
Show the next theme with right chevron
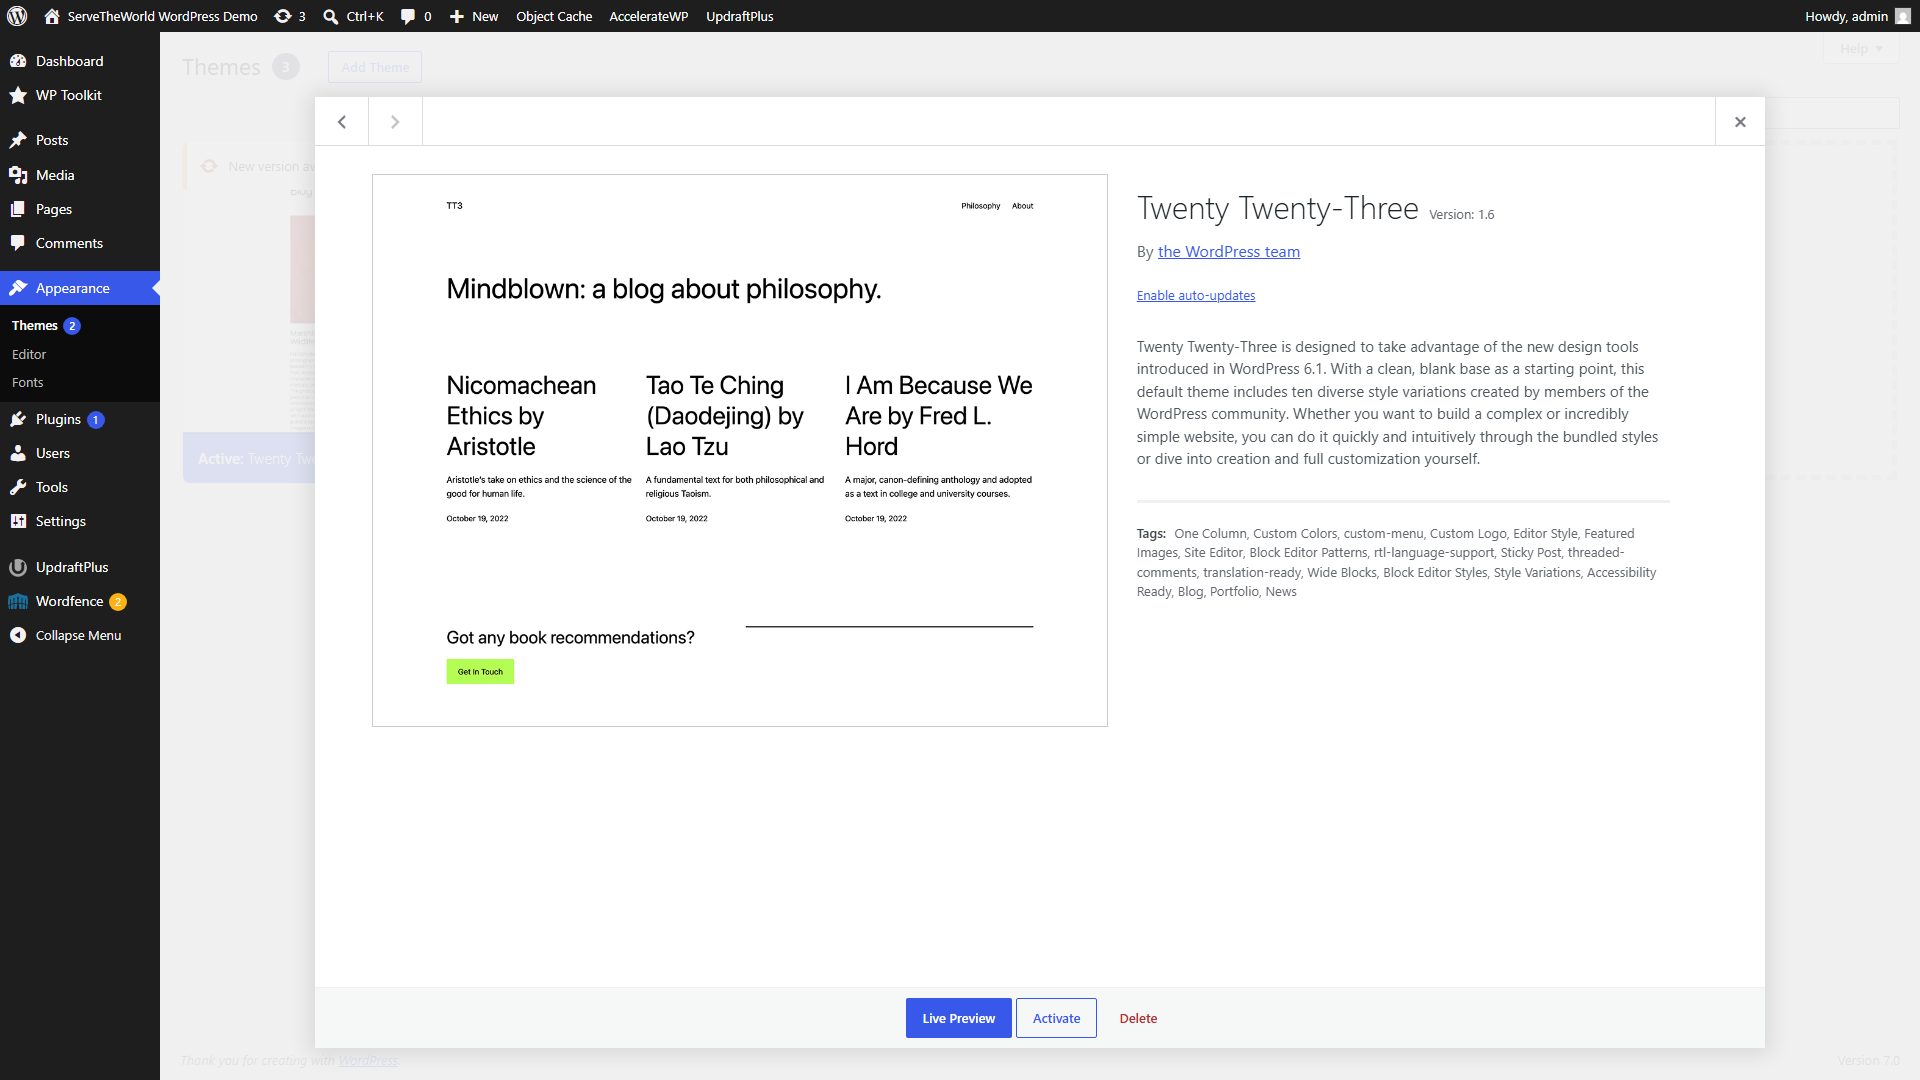click(x=395, y=121)
